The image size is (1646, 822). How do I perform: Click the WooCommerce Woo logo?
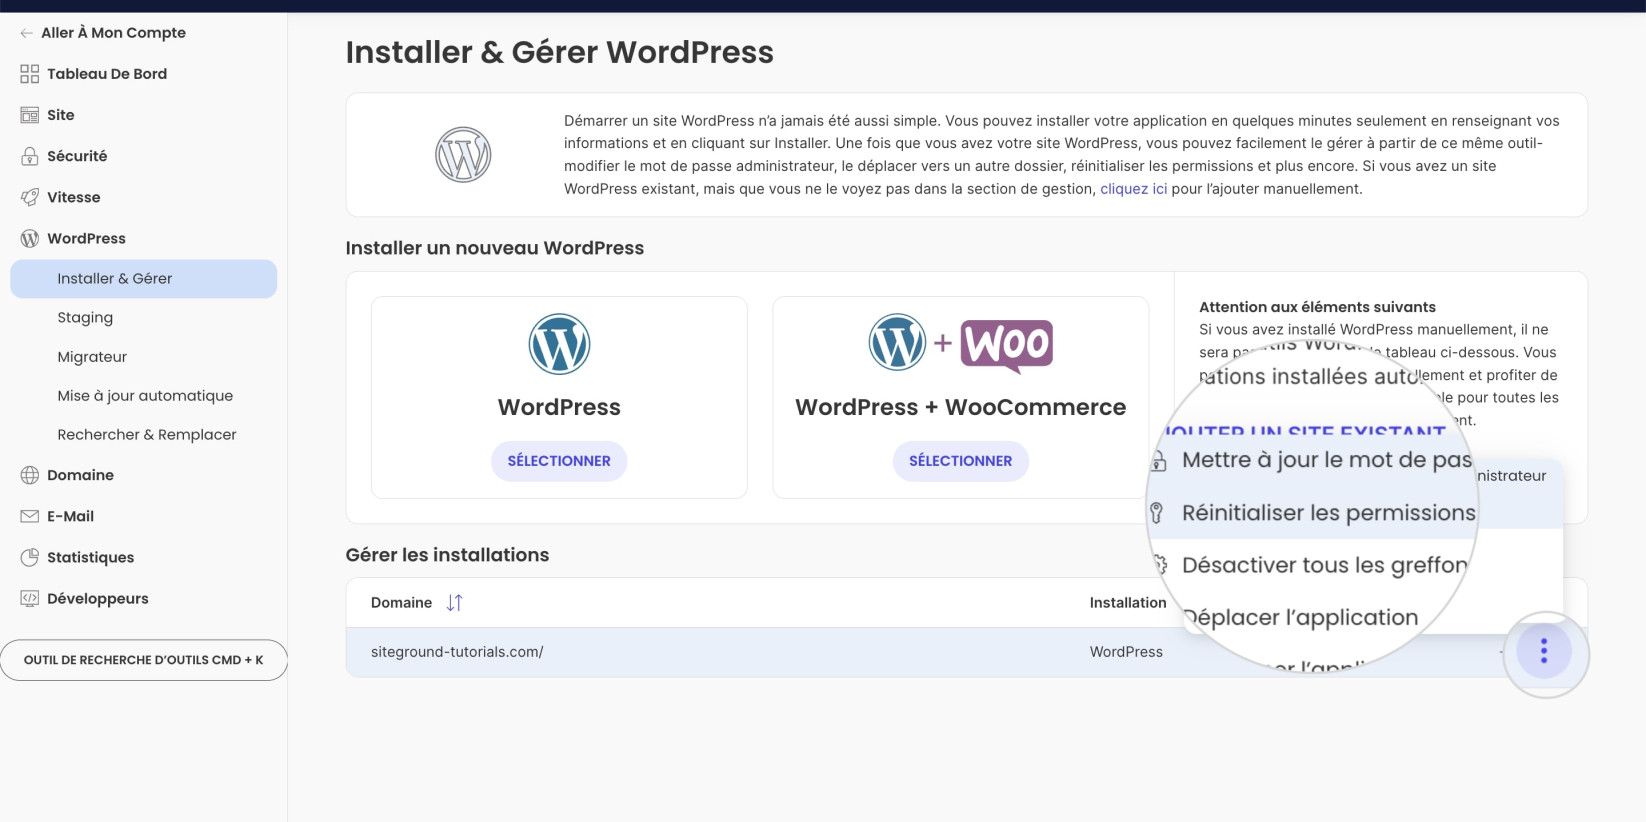[1007, 346]
